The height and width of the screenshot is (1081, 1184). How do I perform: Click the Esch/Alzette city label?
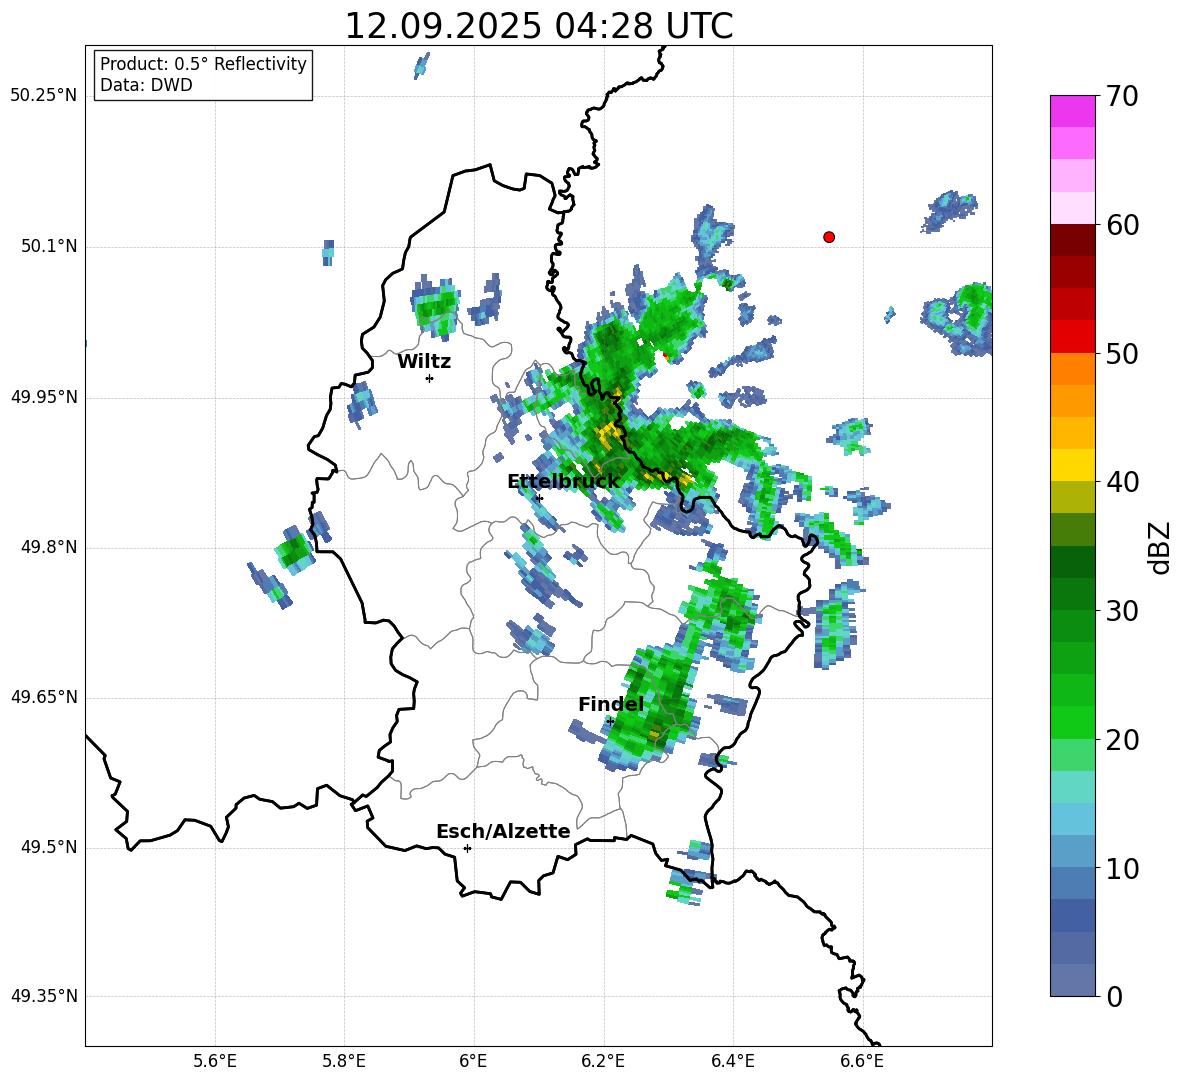(x=503, y=832)
